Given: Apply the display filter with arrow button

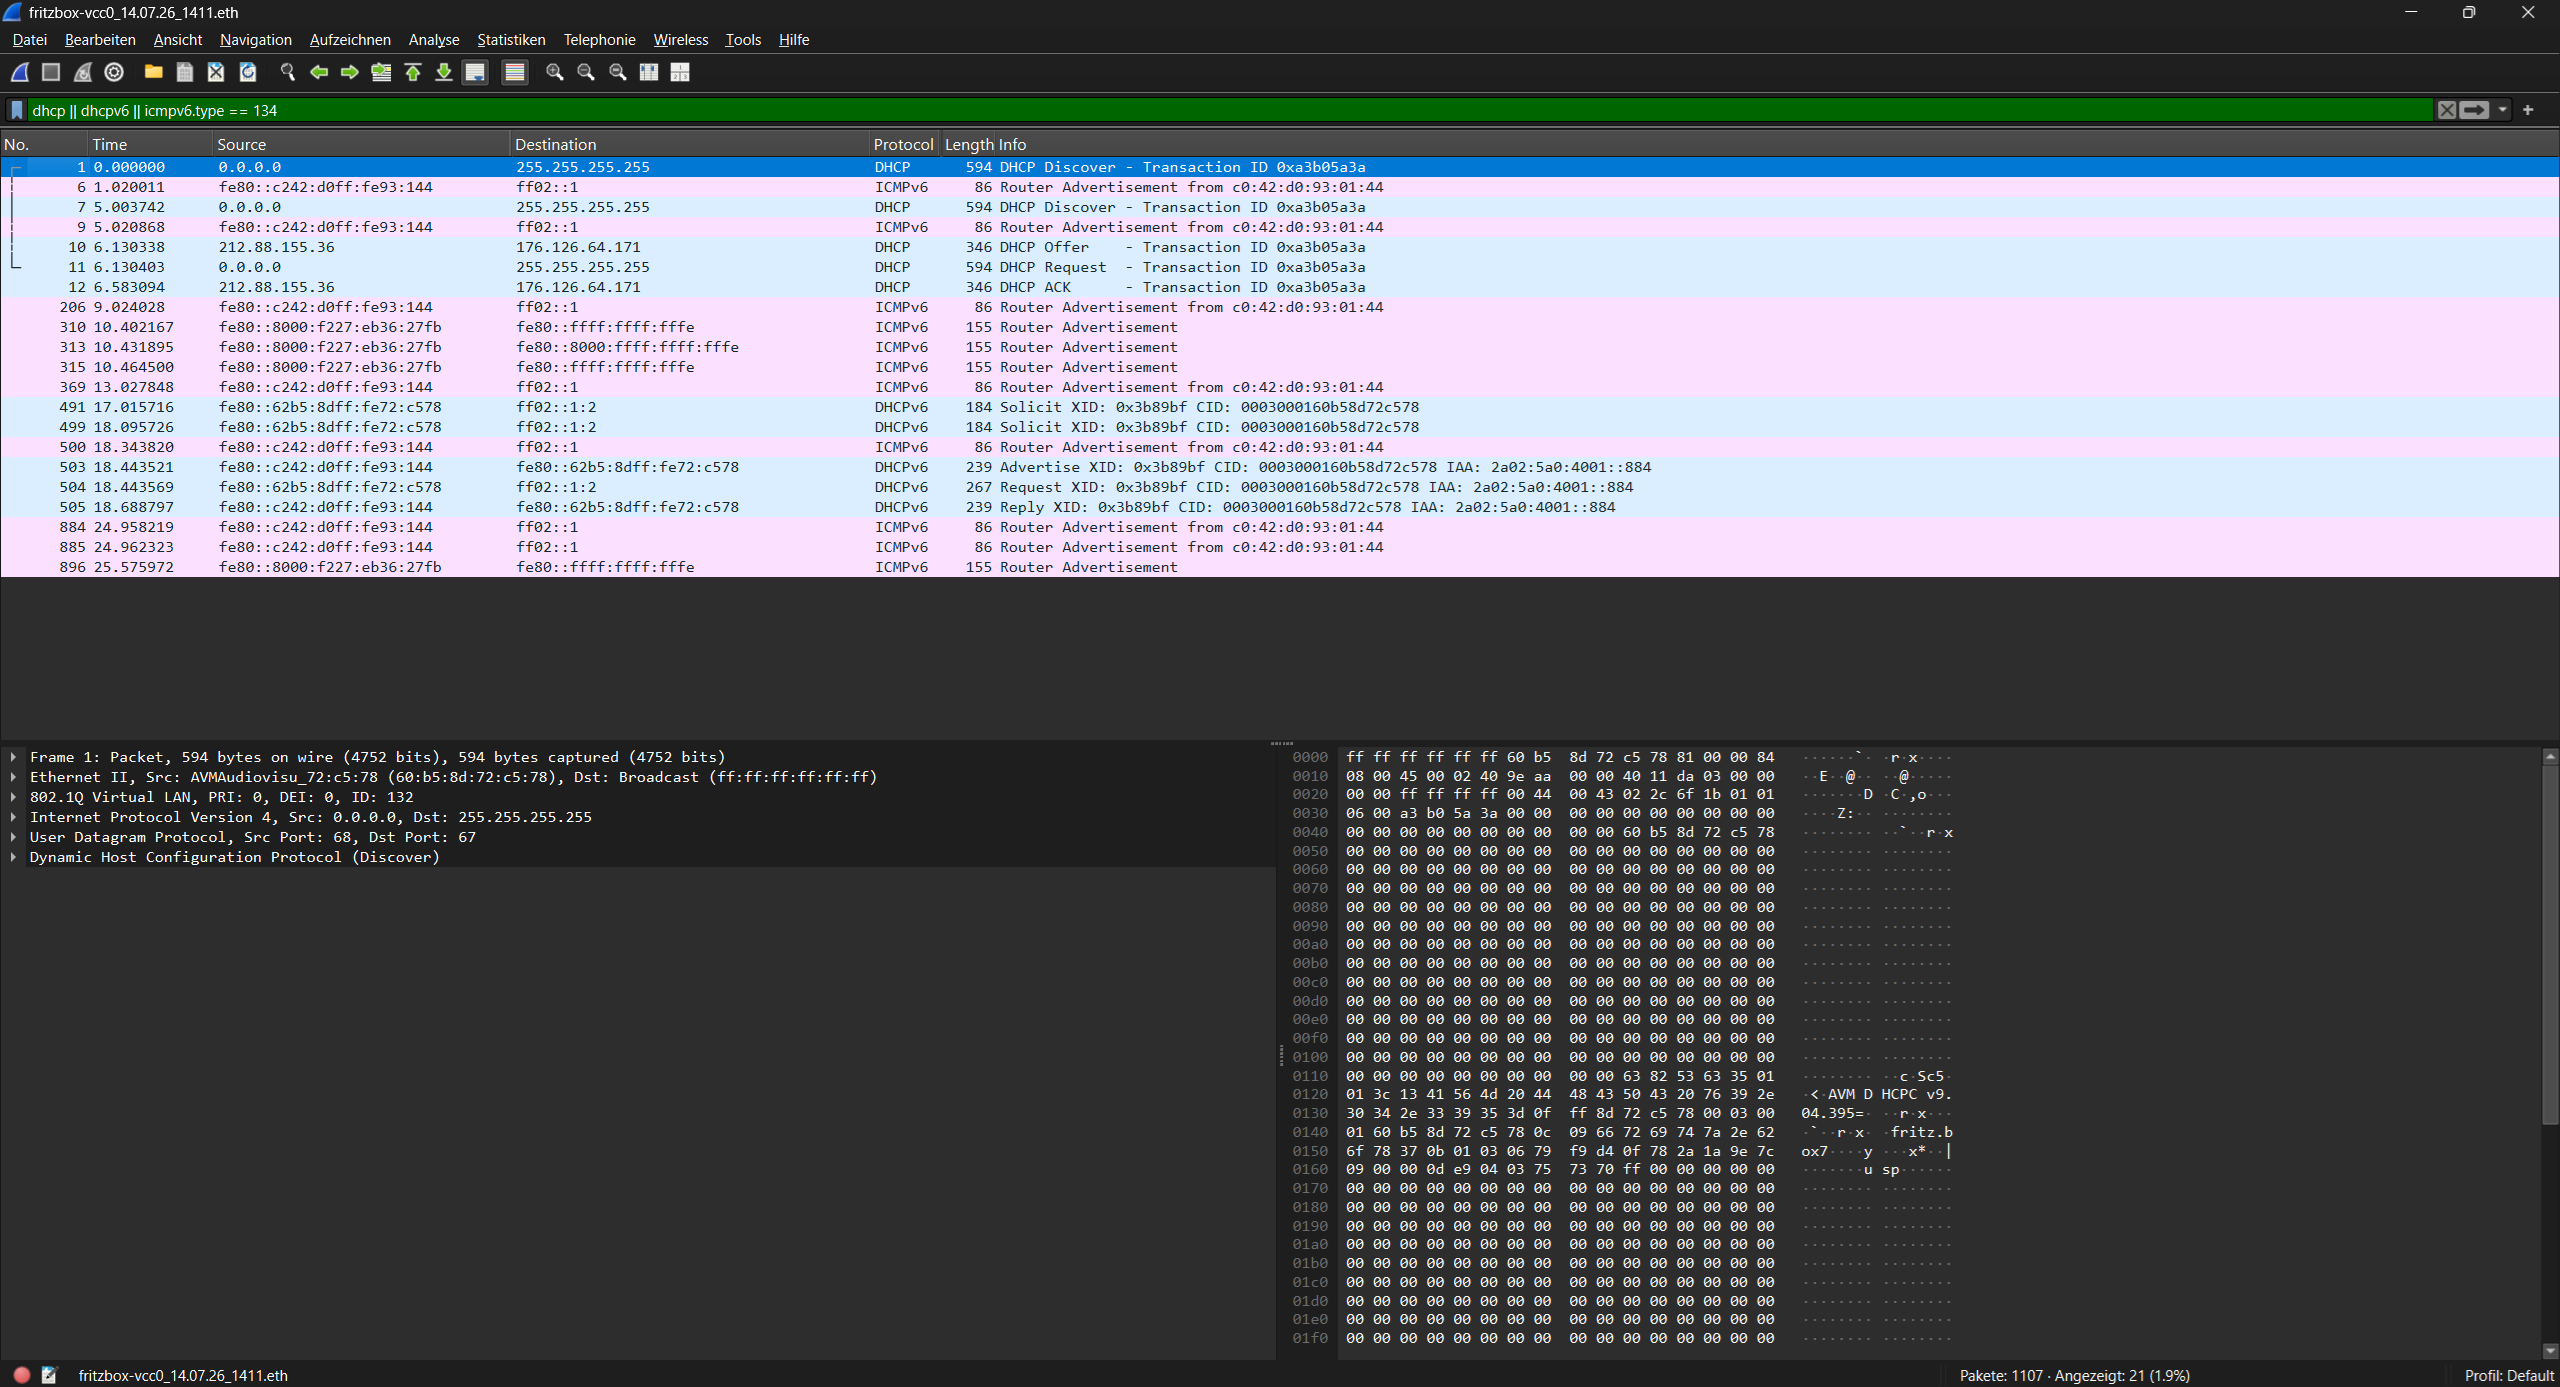Looking at the screenshot, I should (x=2474, y=110).
